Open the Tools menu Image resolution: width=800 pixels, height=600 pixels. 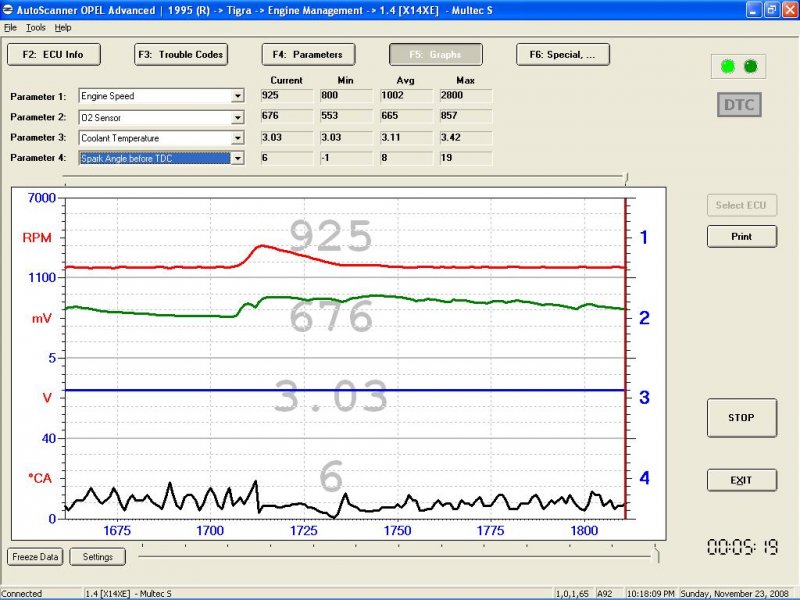[36, 28]
